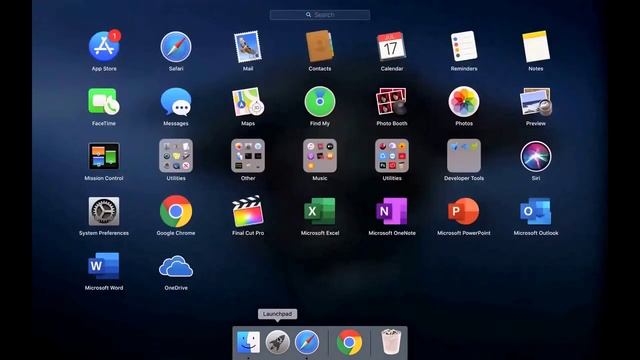
Task: Launch Siri
Action: pos(536,156)
